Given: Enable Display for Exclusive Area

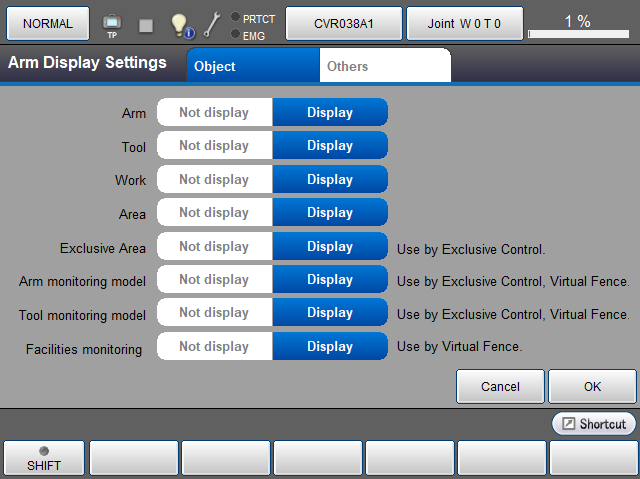Looking at the screenshot, I should tap(330, 247).
